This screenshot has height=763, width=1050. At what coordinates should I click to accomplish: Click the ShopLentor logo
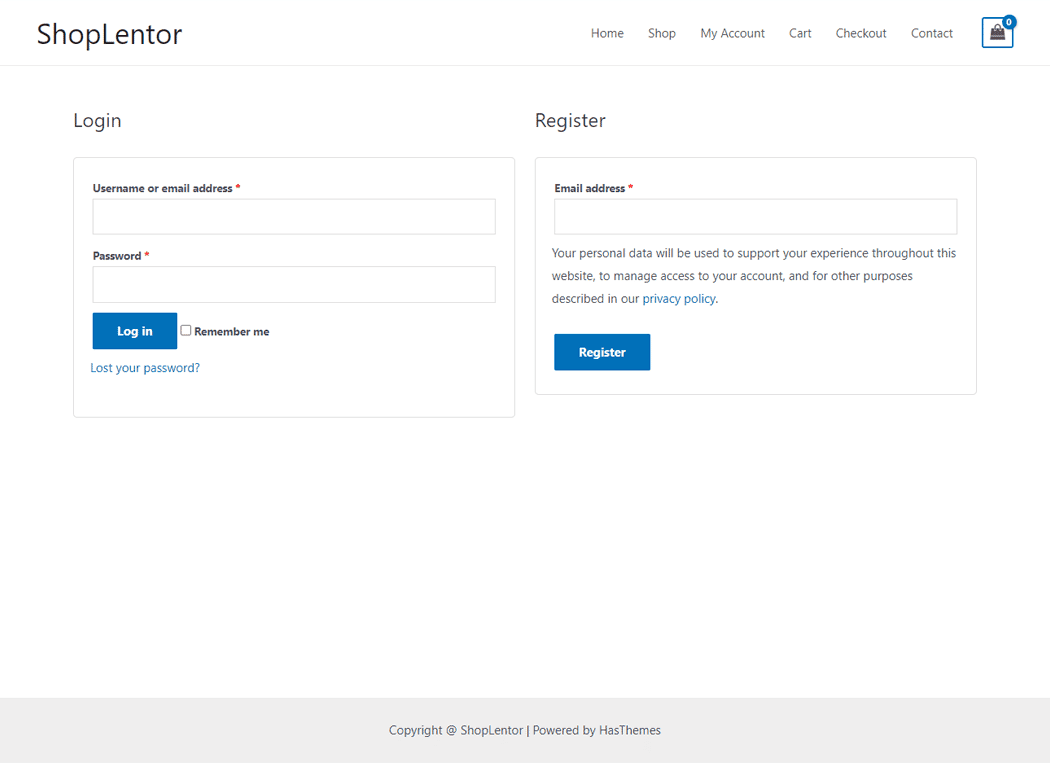tap(108, 33)
